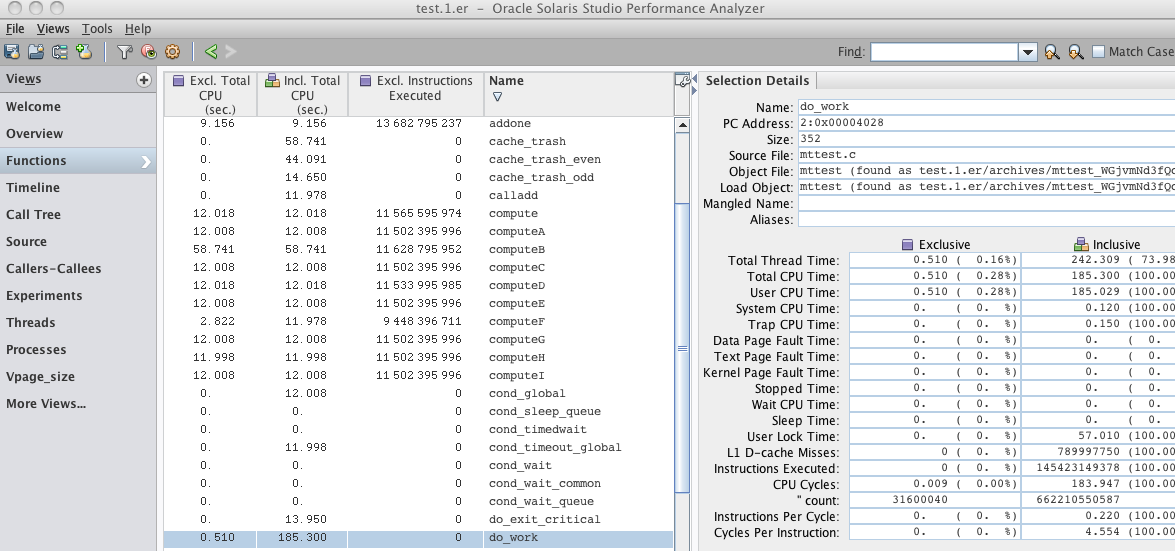The width and height of the screenshot is (1175, 551).
Task: Click into the Find text field
Action: pyautogui.click(x=944, y=52)
